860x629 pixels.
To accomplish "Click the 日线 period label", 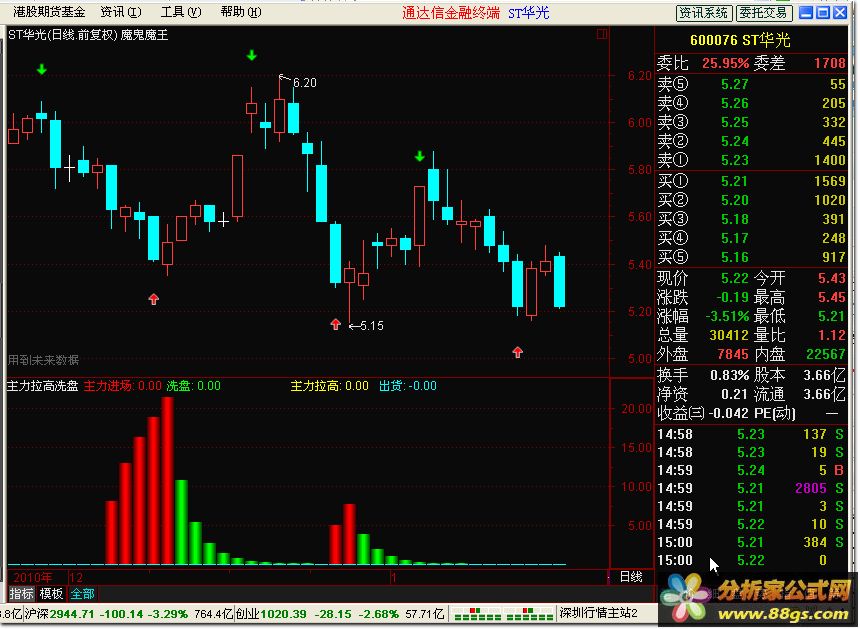I will (x=631, y=577).
